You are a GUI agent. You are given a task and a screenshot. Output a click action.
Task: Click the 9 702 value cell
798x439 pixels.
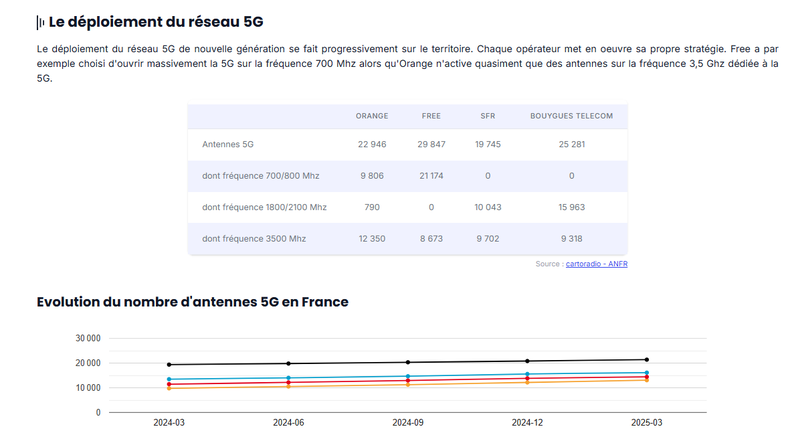(488, 239)
